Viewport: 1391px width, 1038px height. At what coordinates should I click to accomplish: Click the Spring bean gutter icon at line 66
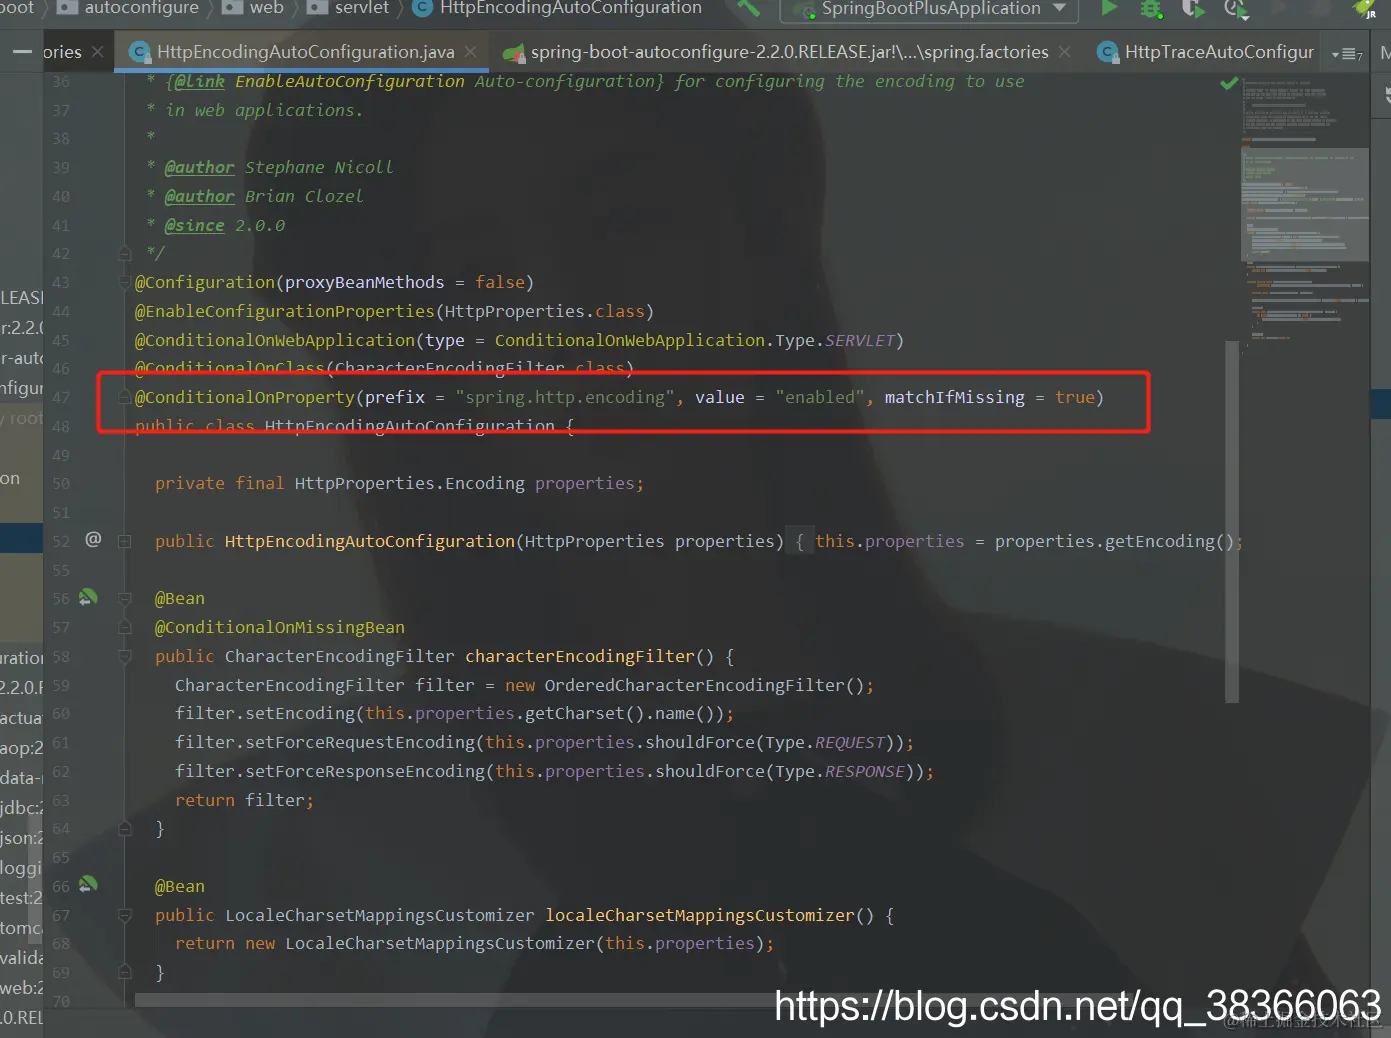point(89,885)
